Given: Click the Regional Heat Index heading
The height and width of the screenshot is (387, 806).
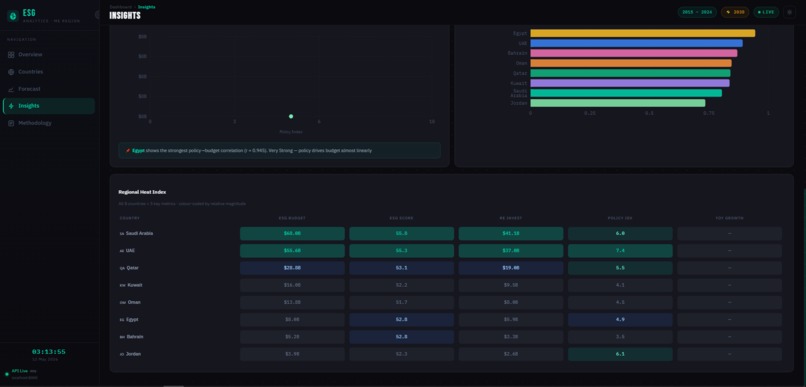Looking at the screenshot, I should click(x=142, y=192).
